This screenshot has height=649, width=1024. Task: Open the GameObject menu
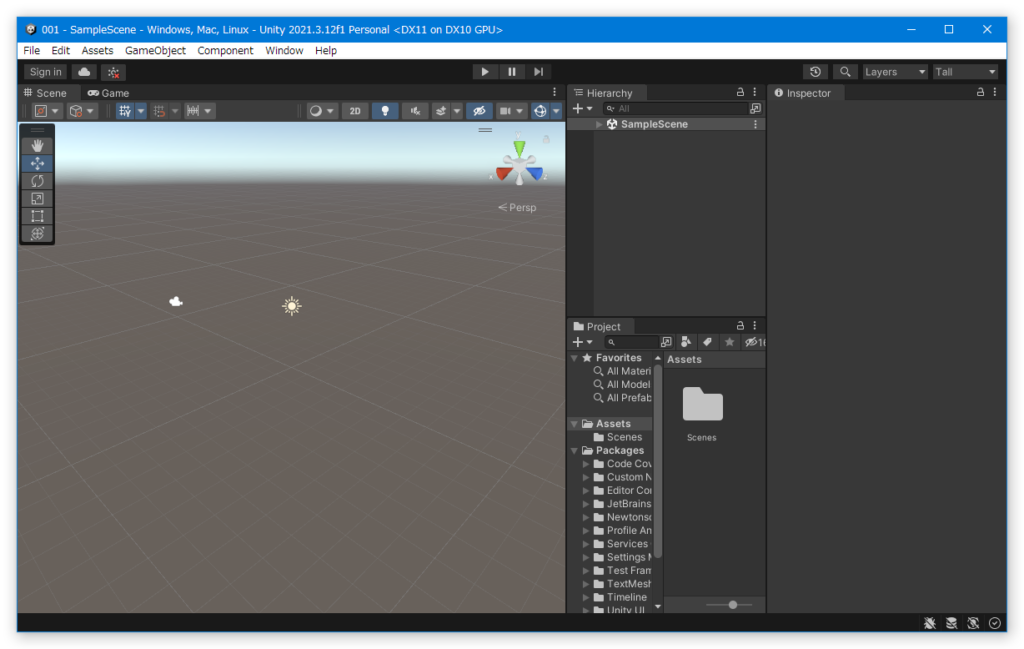(x=155, y=50)
